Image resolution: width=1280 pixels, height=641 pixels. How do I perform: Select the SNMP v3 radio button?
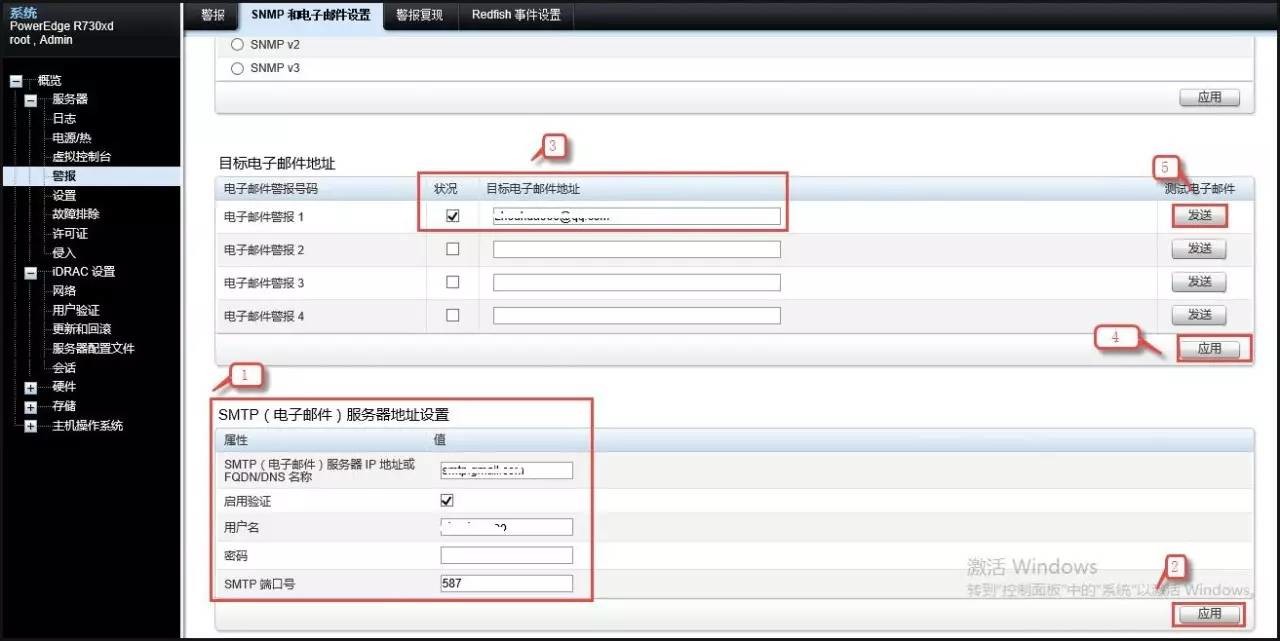(x=237, y=69)
